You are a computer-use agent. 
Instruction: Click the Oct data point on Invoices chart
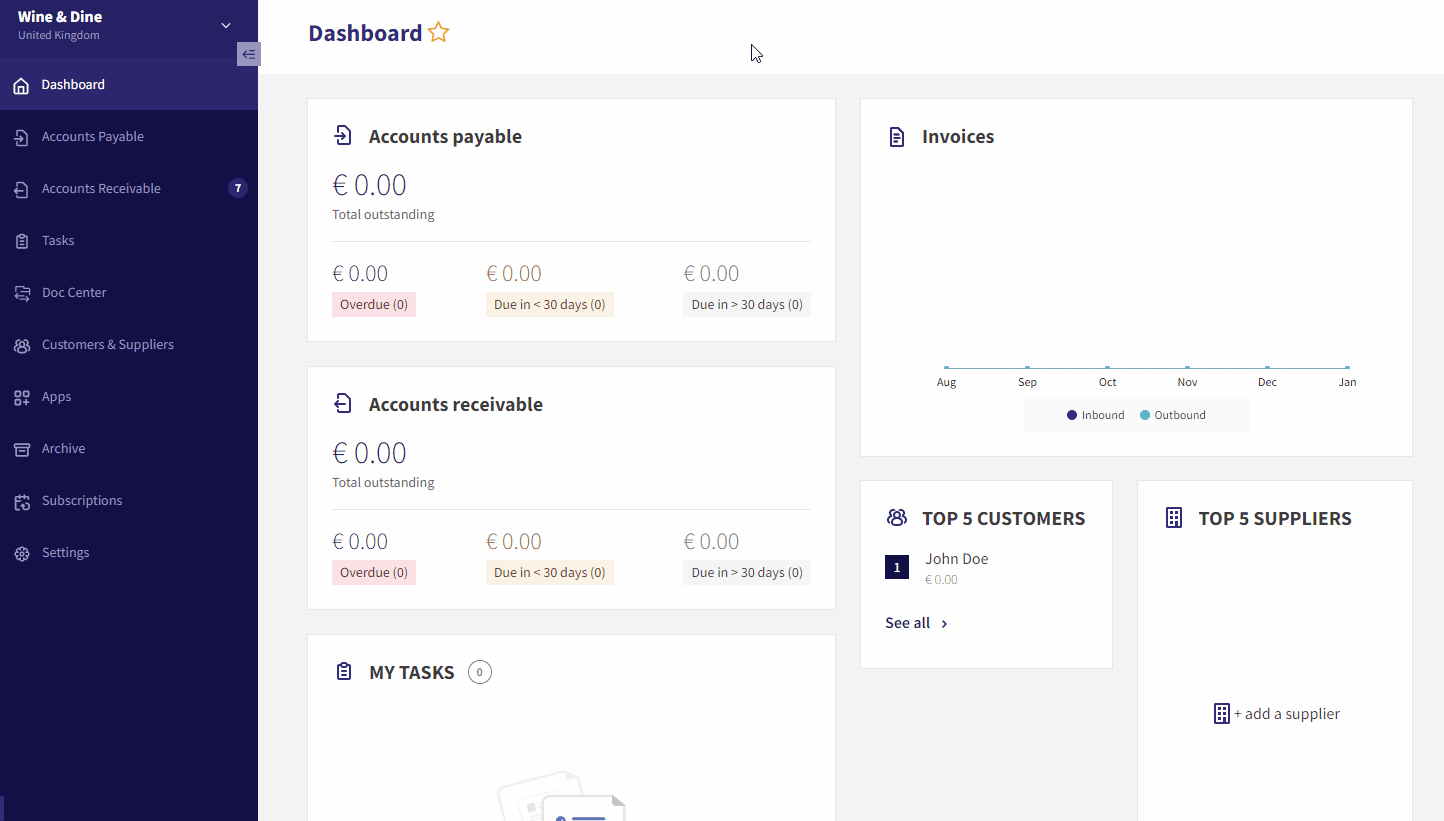pos(1107,368)
